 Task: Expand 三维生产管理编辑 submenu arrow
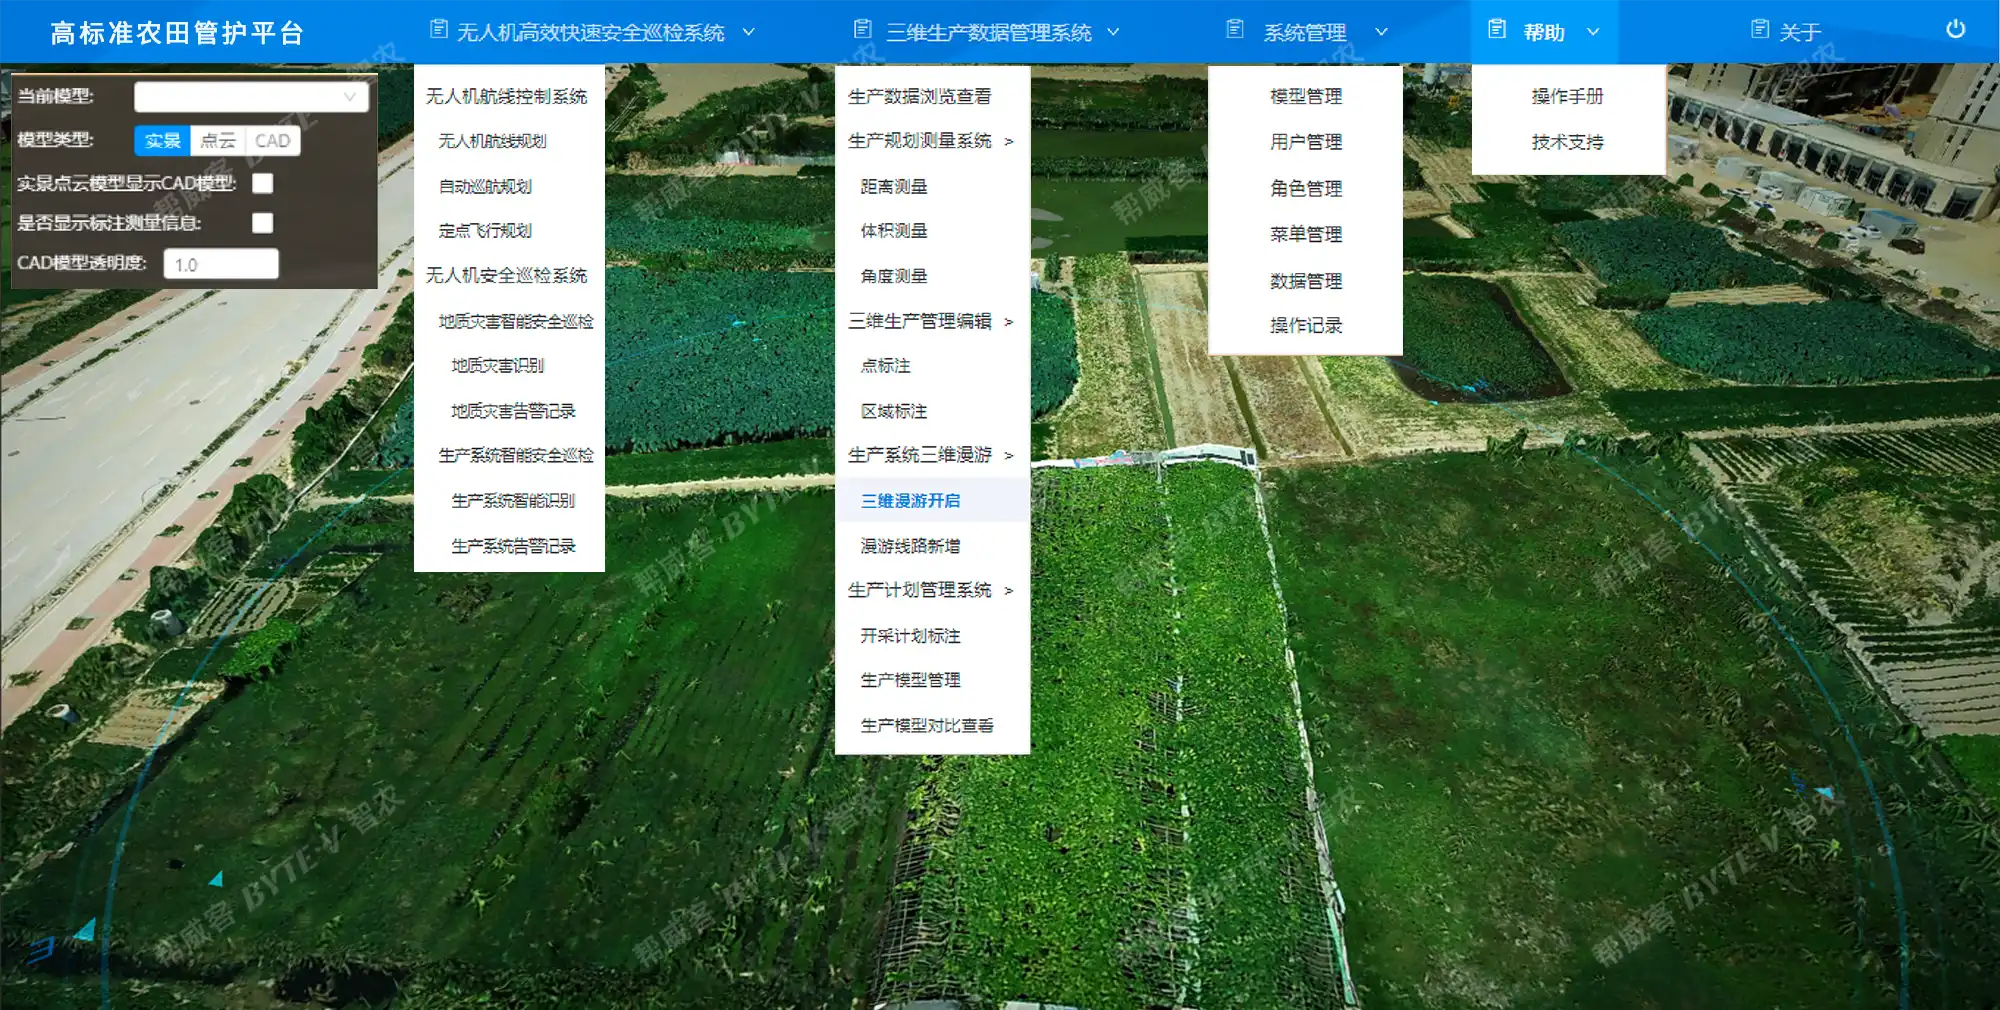point(1009,322)
